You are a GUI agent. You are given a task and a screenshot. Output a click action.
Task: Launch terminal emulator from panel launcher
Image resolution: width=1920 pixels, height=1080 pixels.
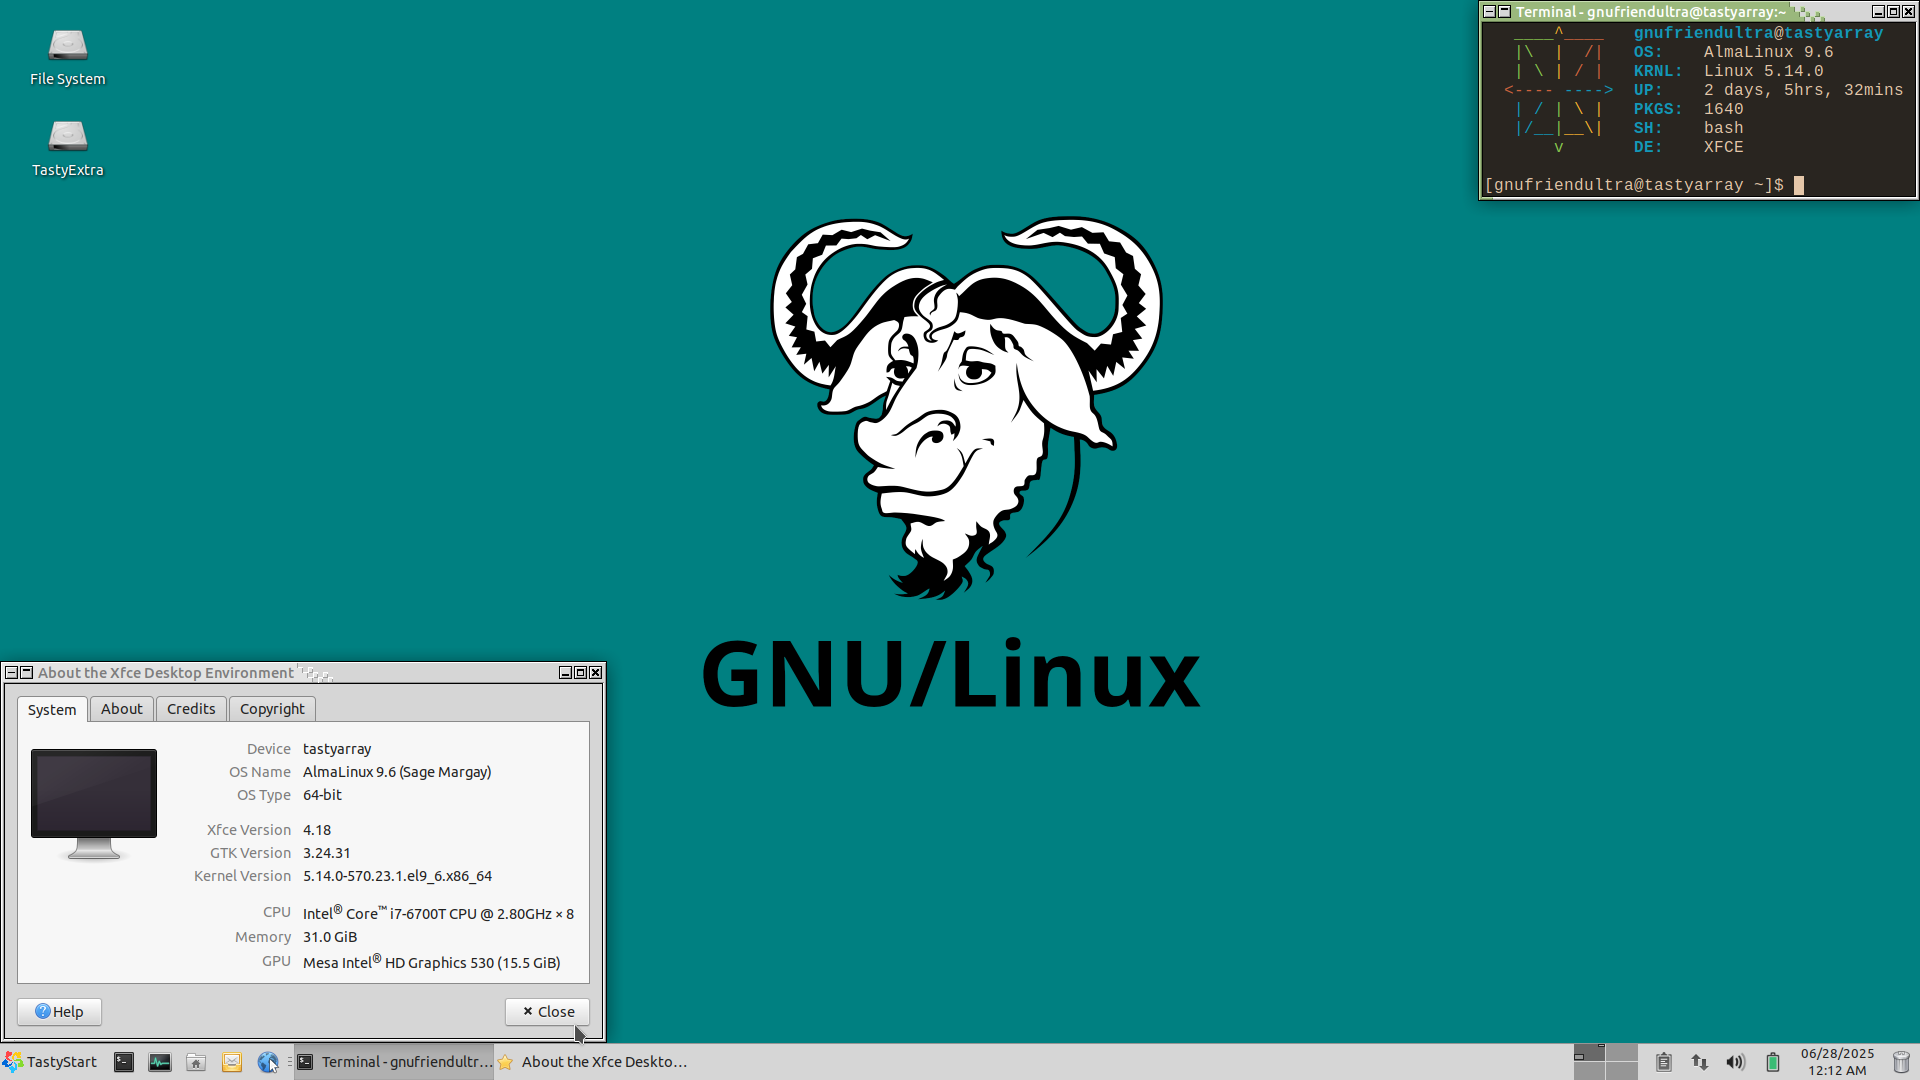124,1062
